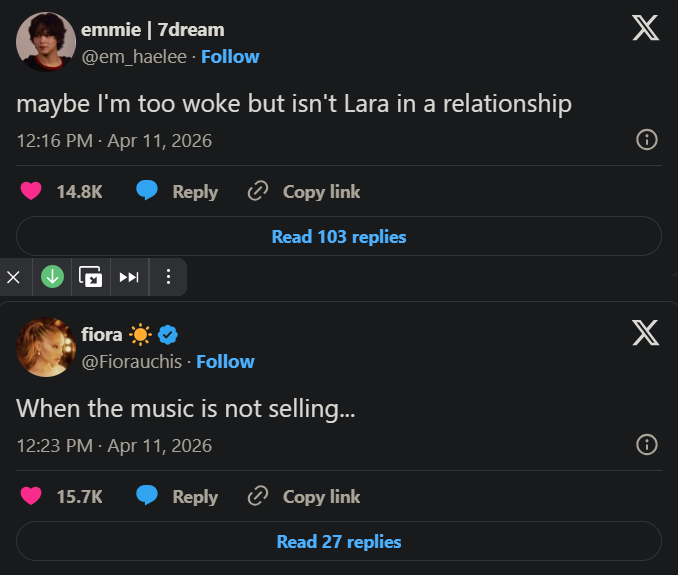Open info icon on fiora's tweet
Image resolution: width=678 pixels, height=575 pixels.
click(647, 445)
